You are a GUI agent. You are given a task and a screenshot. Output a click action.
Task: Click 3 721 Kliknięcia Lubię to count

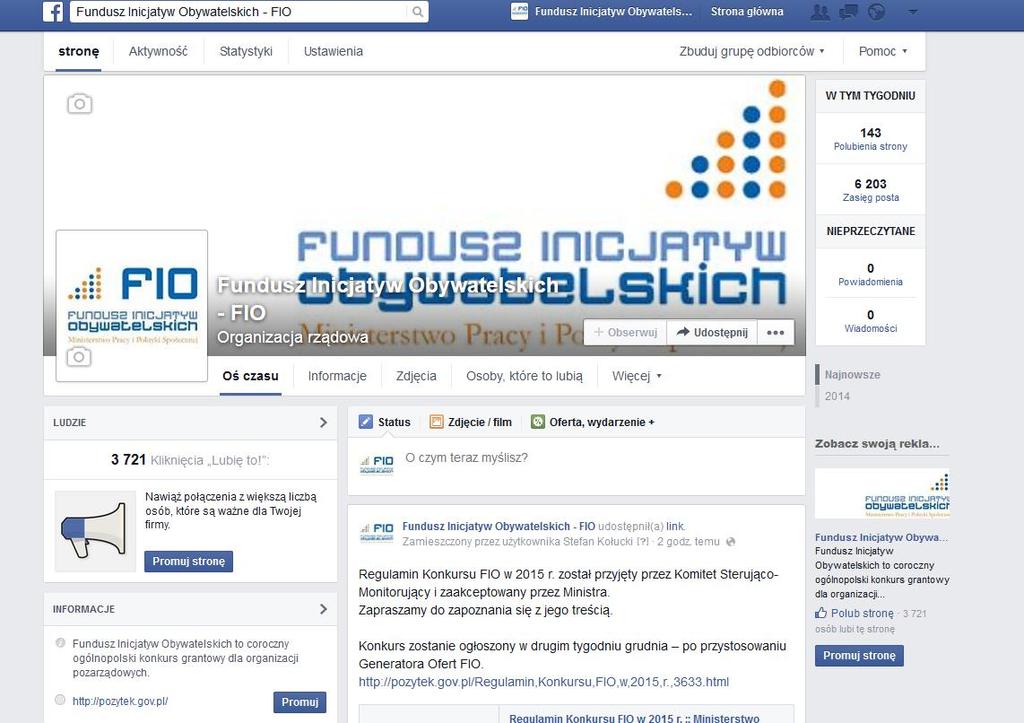[190, 460]
